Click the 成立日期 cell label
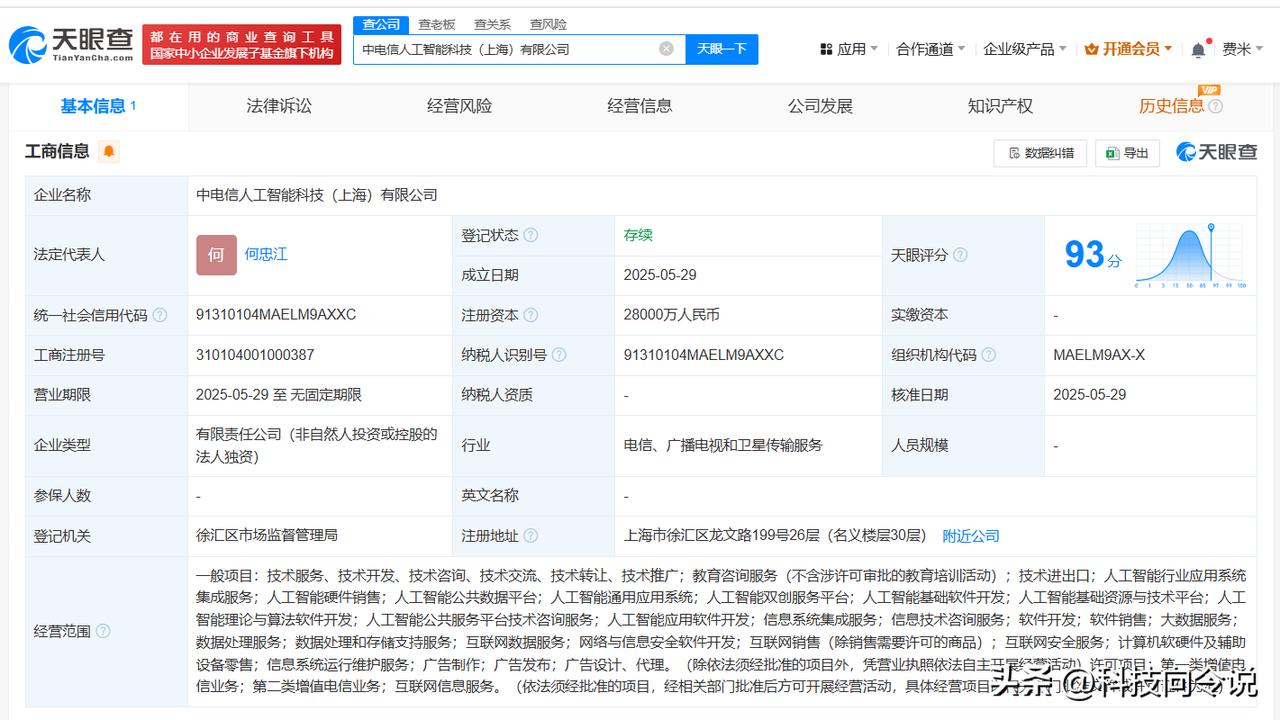The image size is (1280, 720). coord(490,275)
